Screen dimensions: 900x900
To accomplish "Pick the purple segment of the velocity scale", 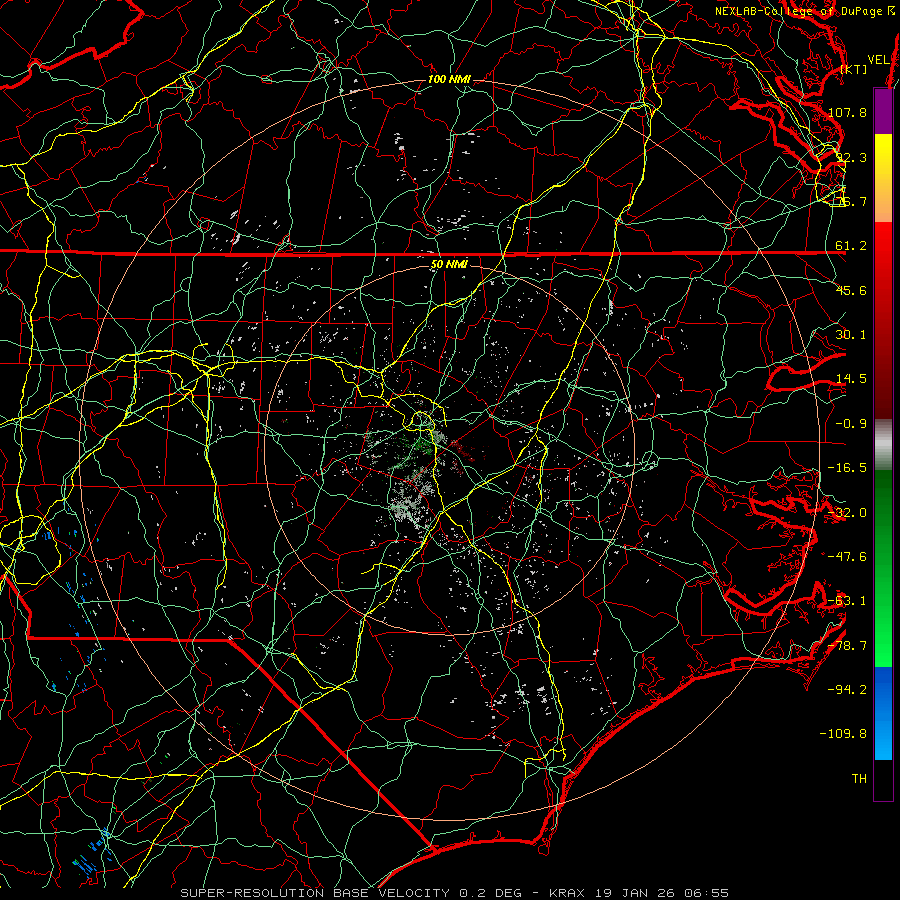I will click(883, 111).
